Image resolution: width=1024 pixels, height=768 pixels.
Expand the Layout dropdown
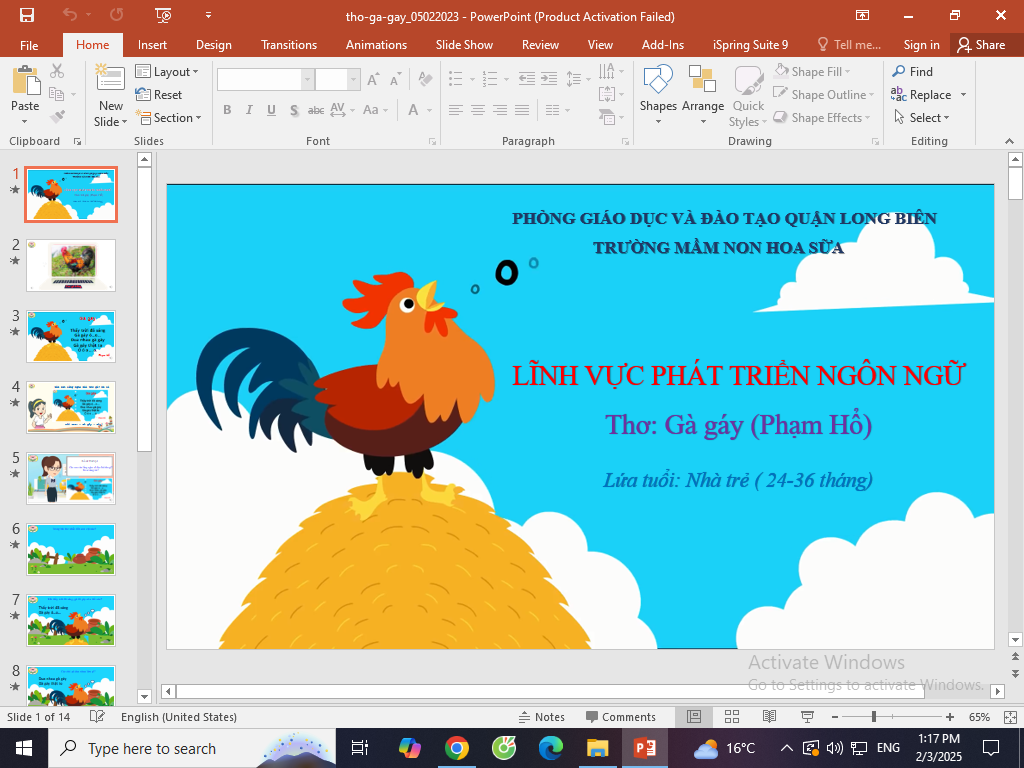(x=167, y=72)
